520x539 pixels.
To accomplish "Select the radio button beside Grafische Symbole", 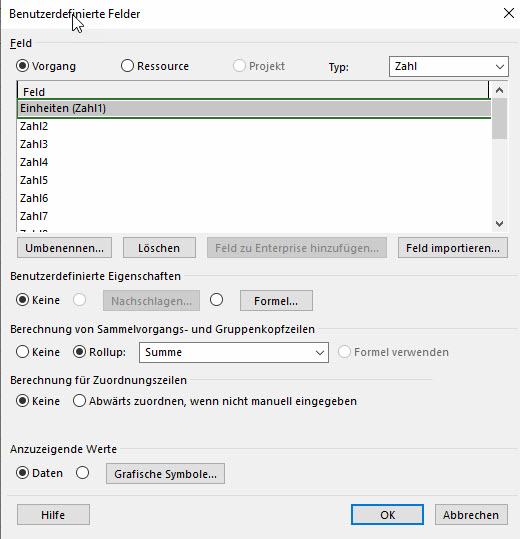I will (82, 473).
